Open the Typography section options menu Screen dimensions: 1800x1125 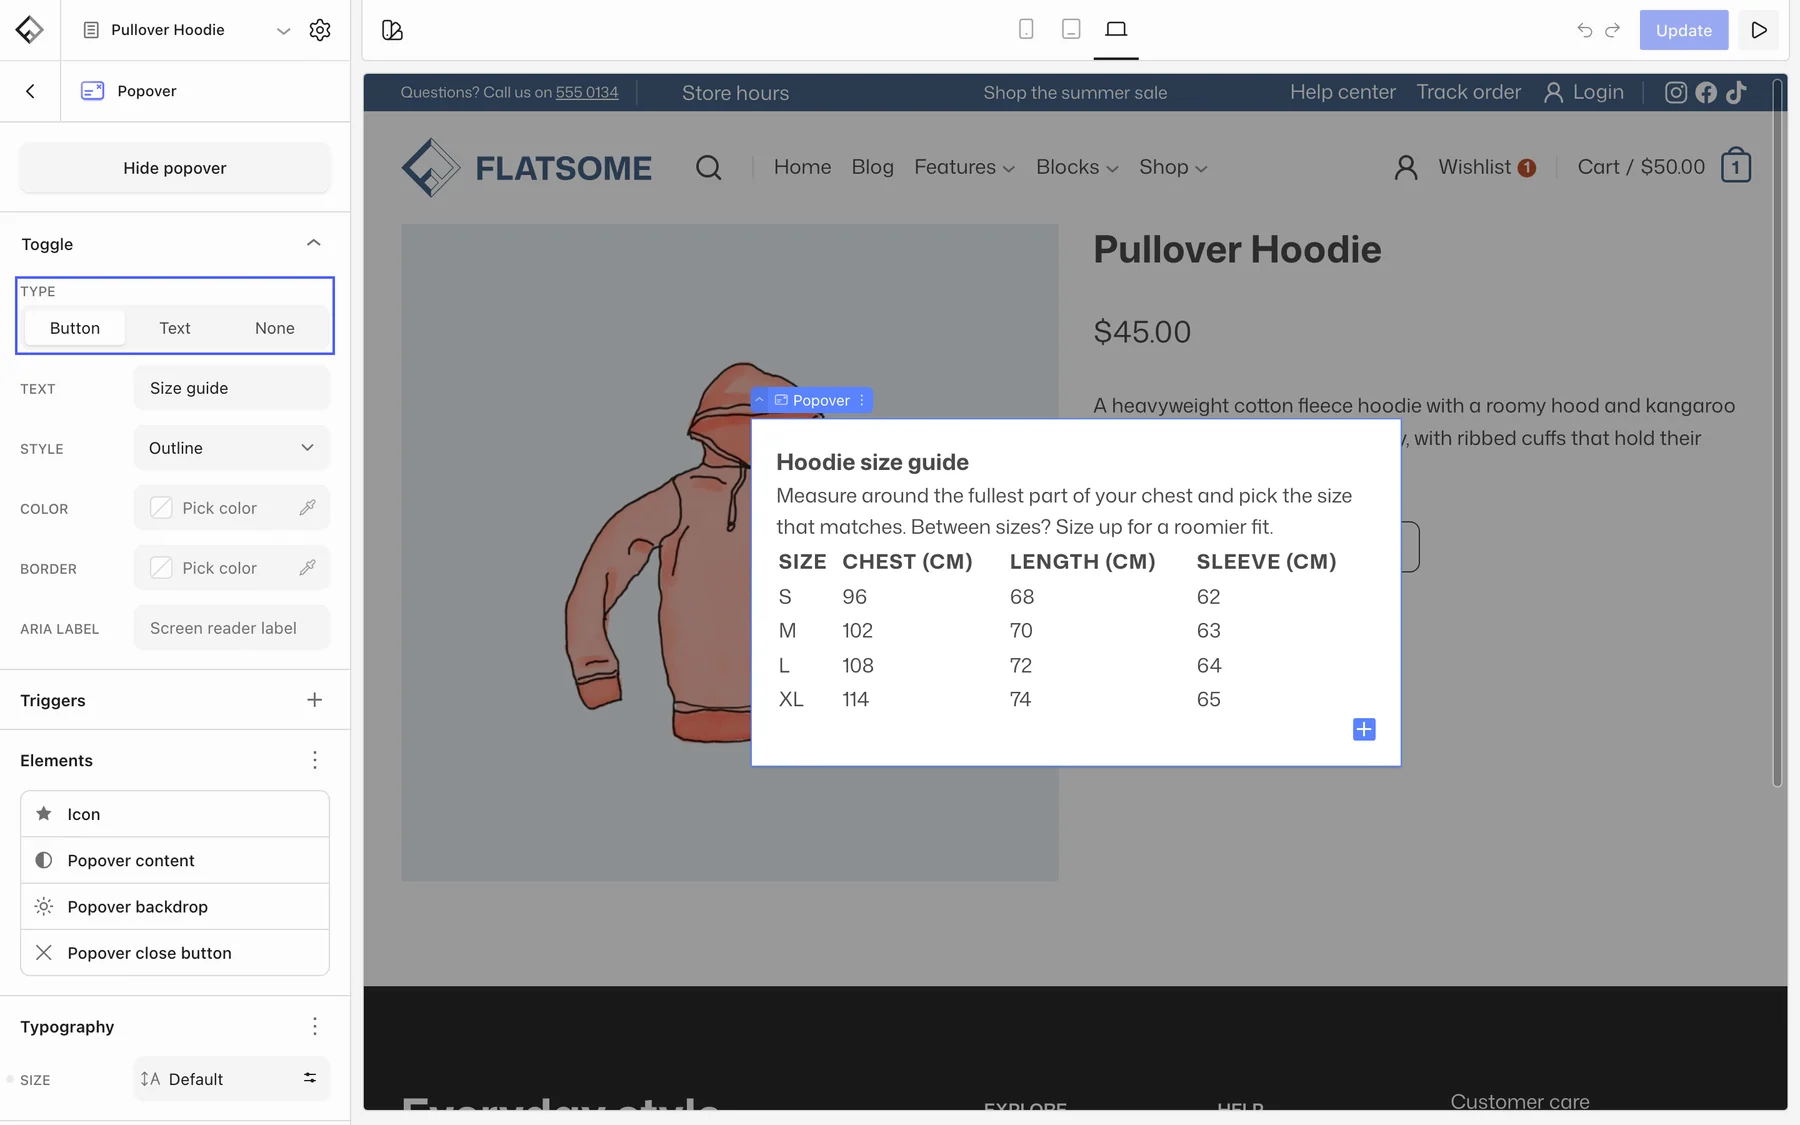coord(315,1026)
